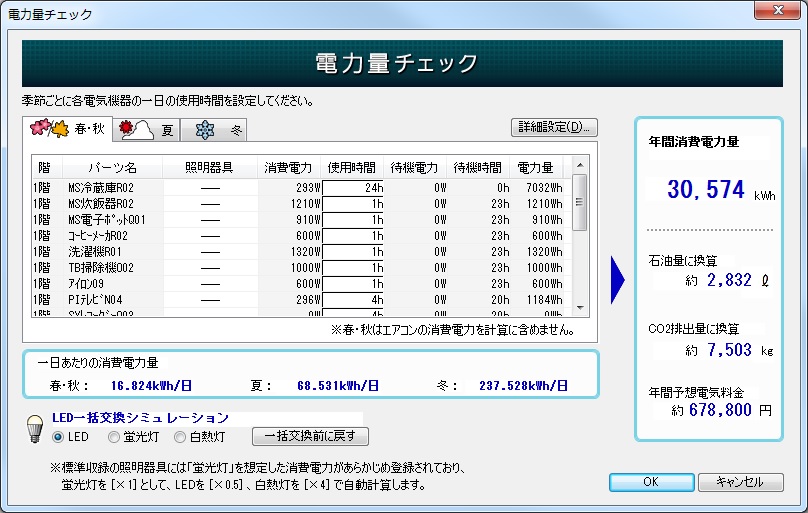Click the cherry blossom and maple leaf icon
Viewport: 808px width, 513px height.
49,128
